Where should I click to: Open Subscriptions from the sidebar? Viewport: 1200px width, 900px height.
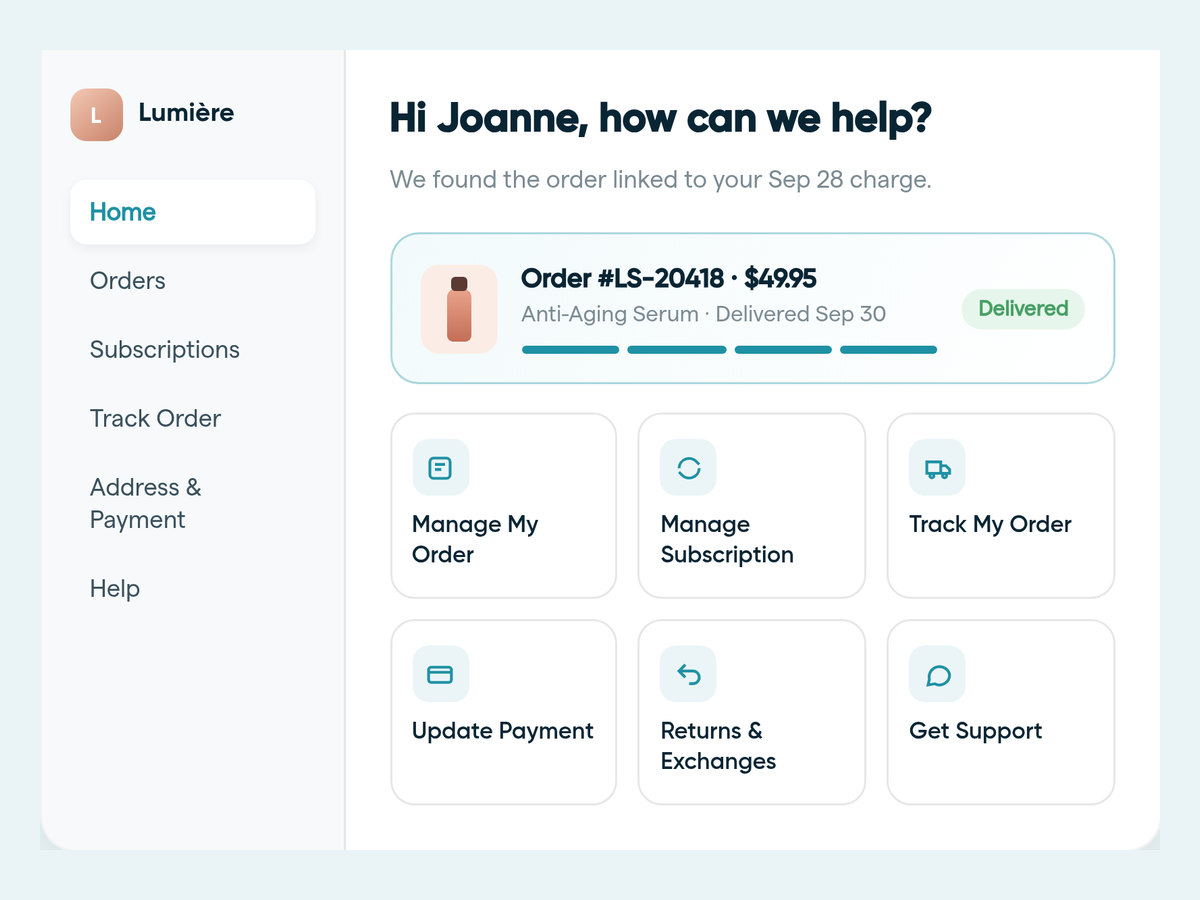point(193,350)
